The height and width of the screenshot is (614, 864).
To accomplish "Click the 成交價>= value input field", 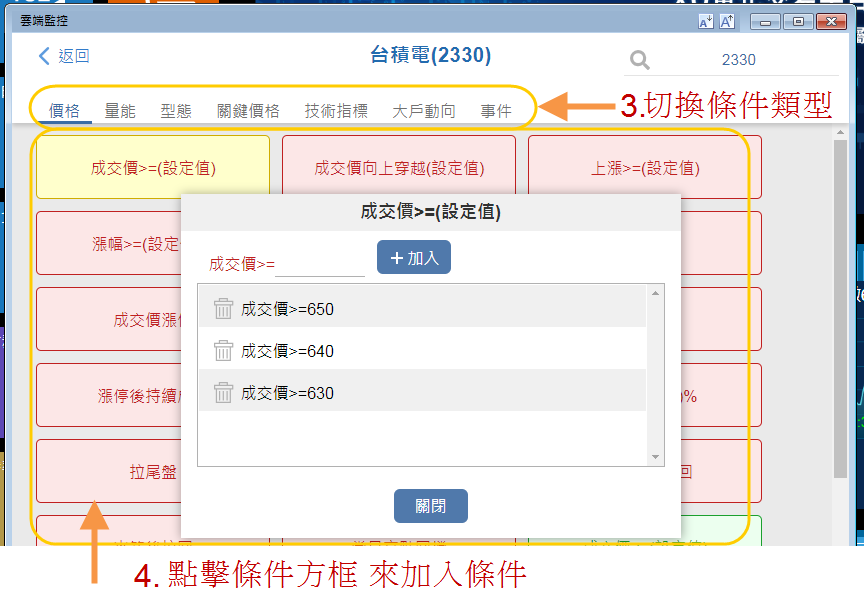I will tap(320, 265).
